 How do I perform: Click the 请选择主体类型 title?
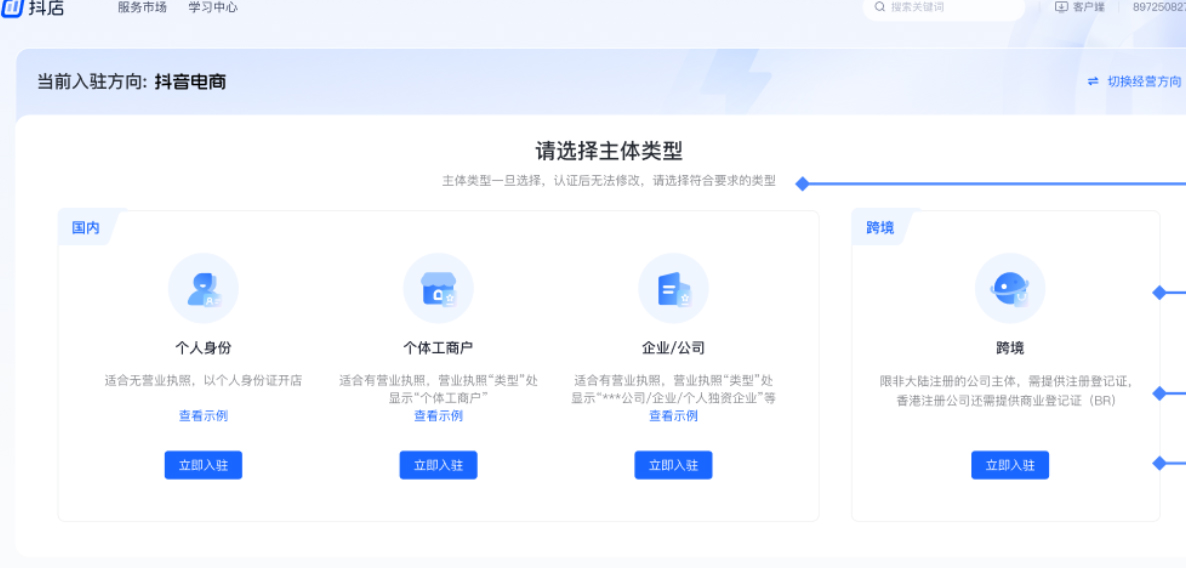click(610, 151)
